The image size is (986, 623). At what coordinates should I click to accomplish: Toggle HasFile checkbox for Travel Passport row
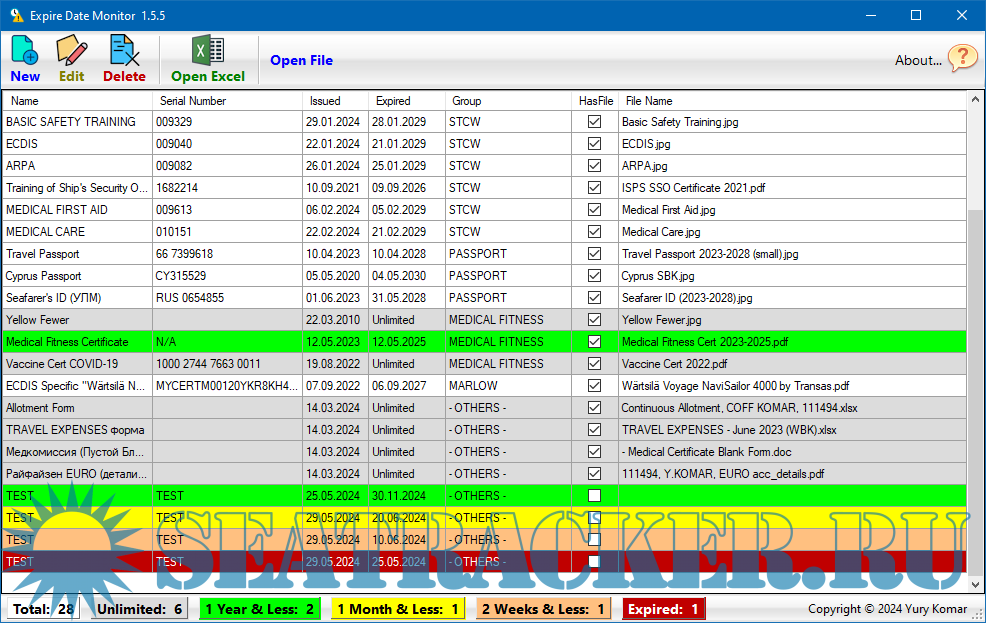point(594,254)
